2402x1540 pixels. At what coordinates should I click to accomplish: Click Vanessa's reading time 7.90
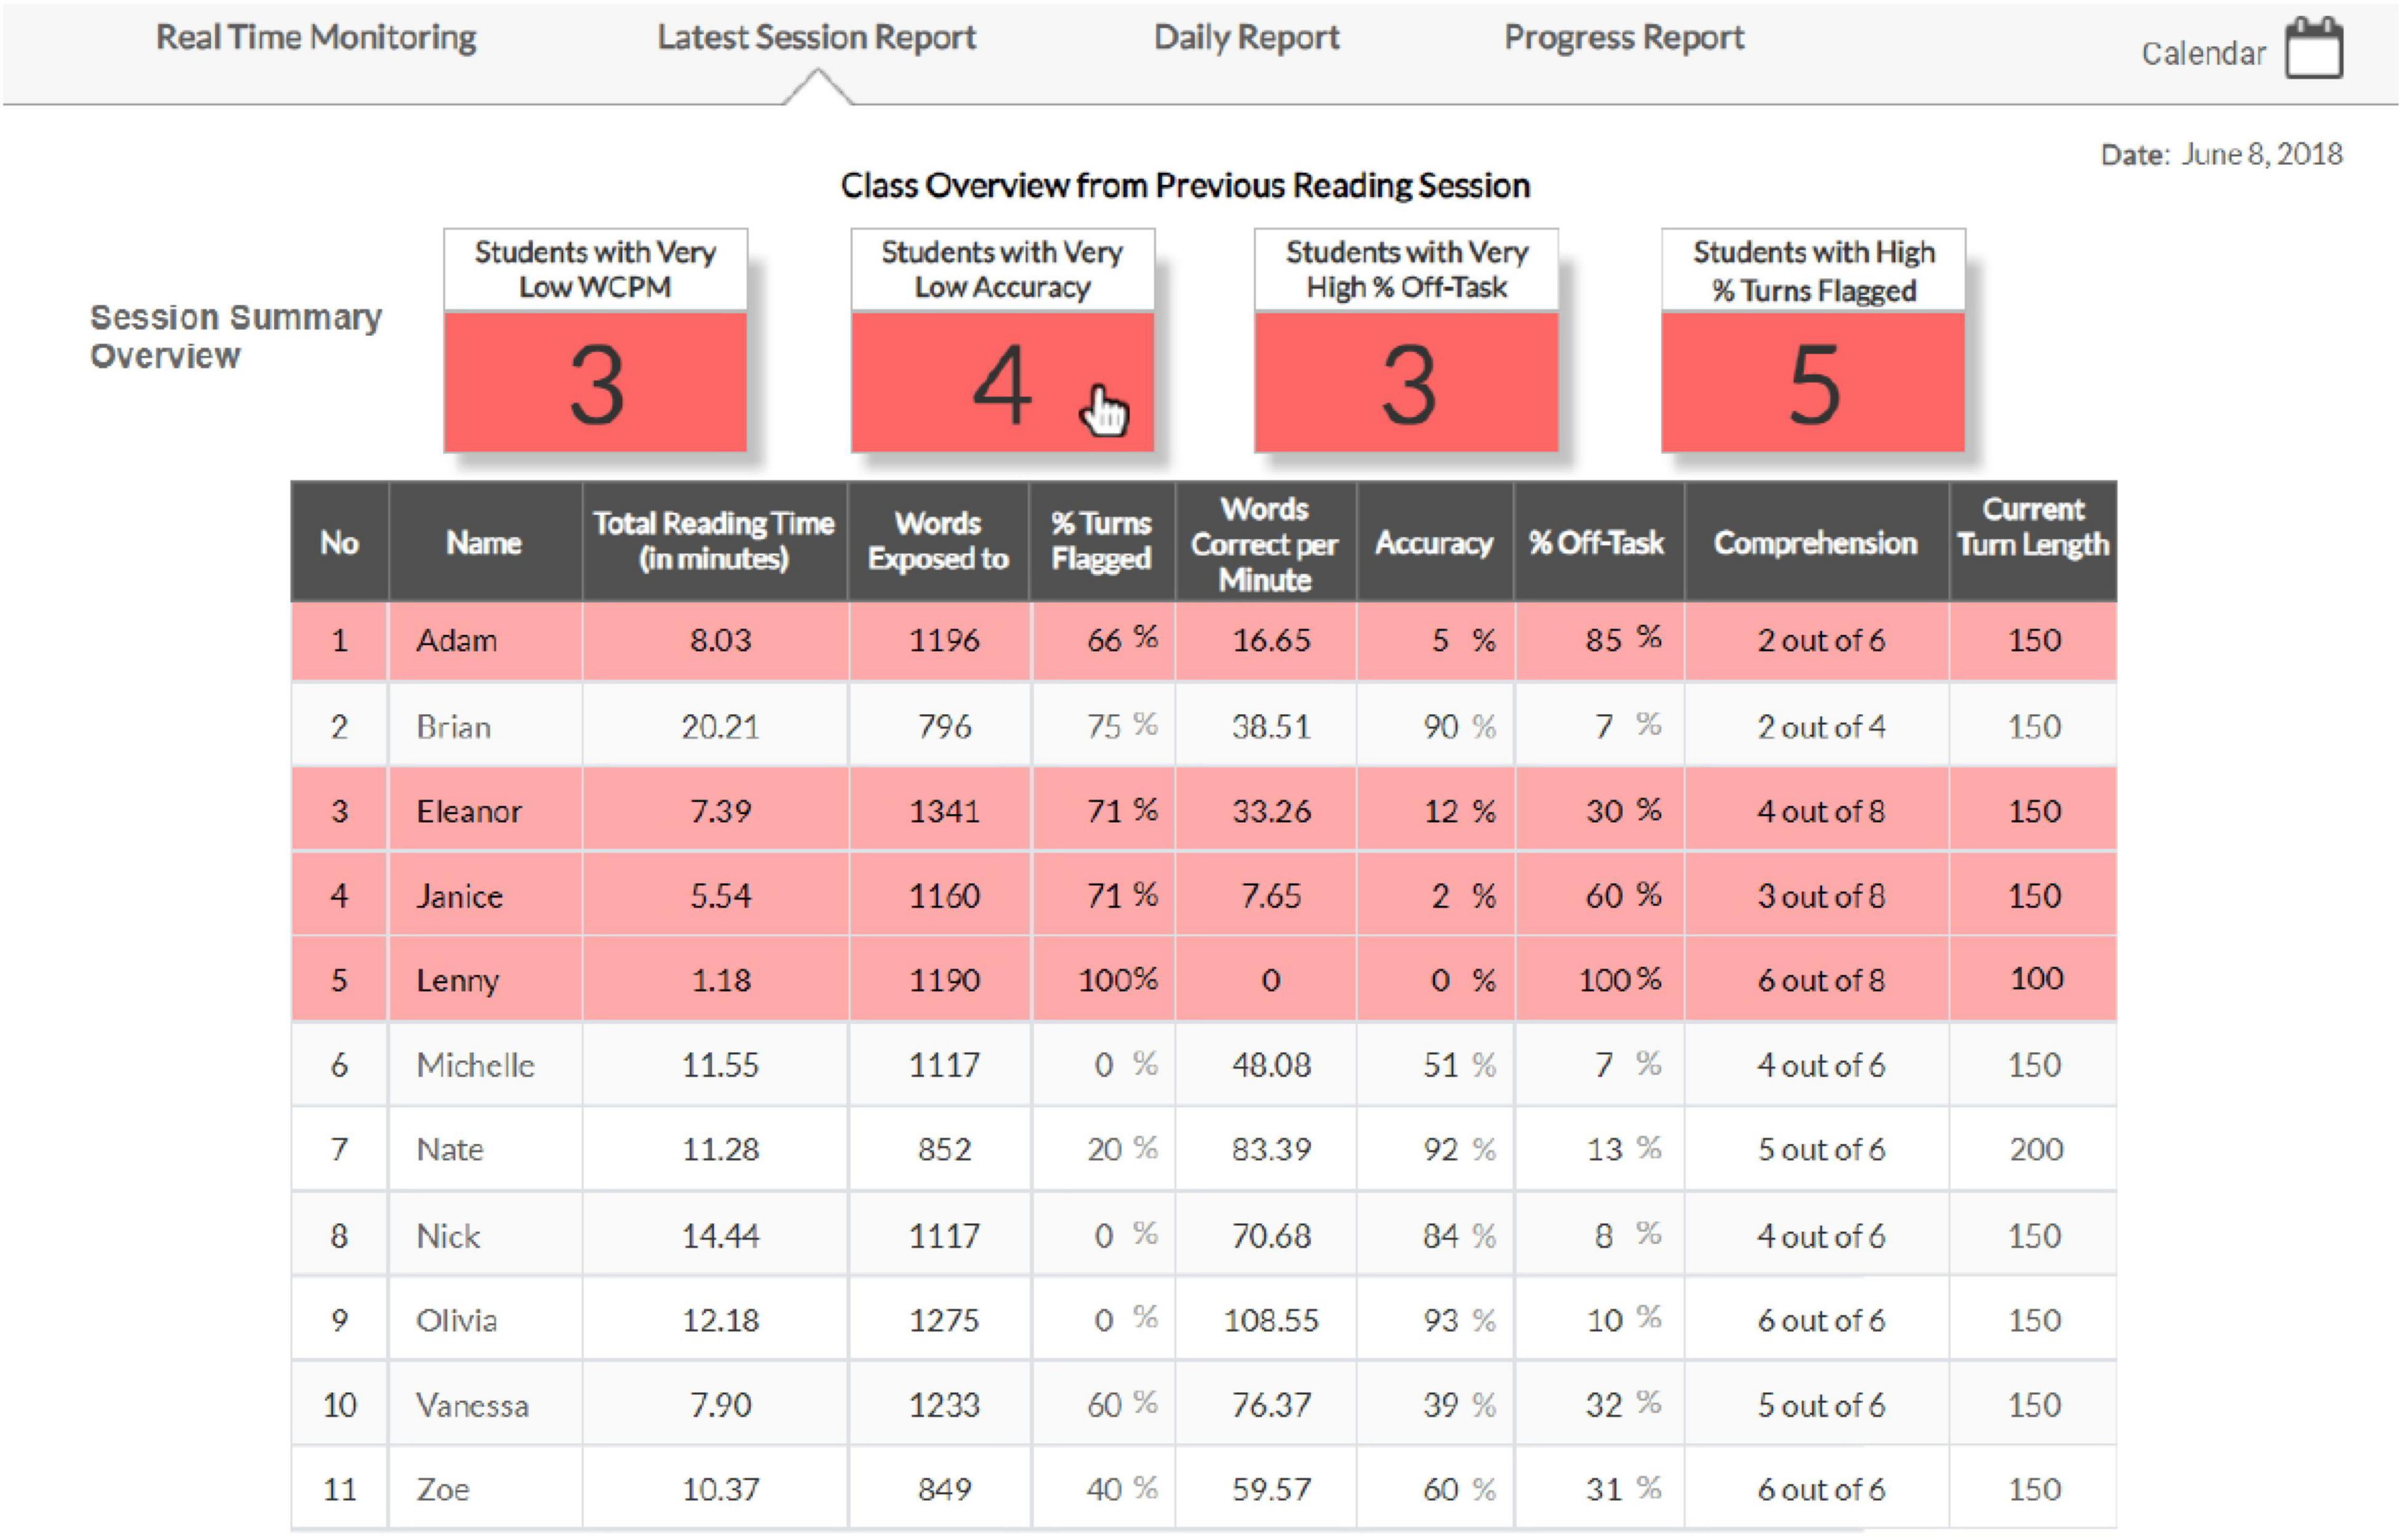click(720, 1405)
